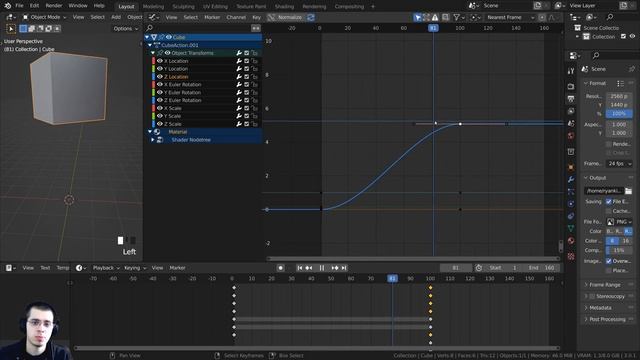Image resolution: width=640 pixels, height=360 pixels.
Task: Collapse the Cube channel tree row
Action: [147, 37]
